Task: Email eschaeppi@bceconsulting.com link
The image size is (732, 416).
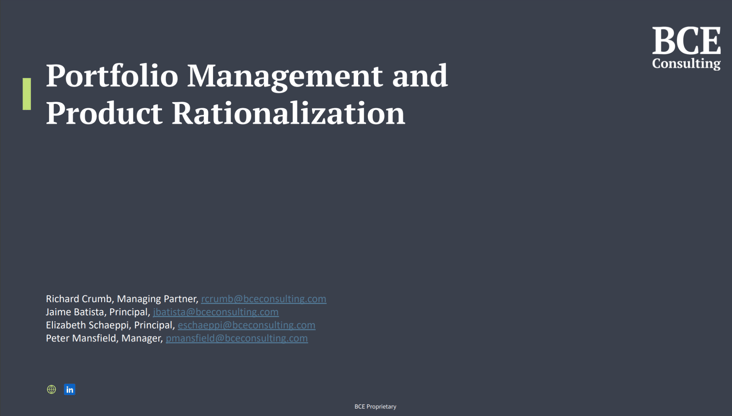Action: coord(246,325)
